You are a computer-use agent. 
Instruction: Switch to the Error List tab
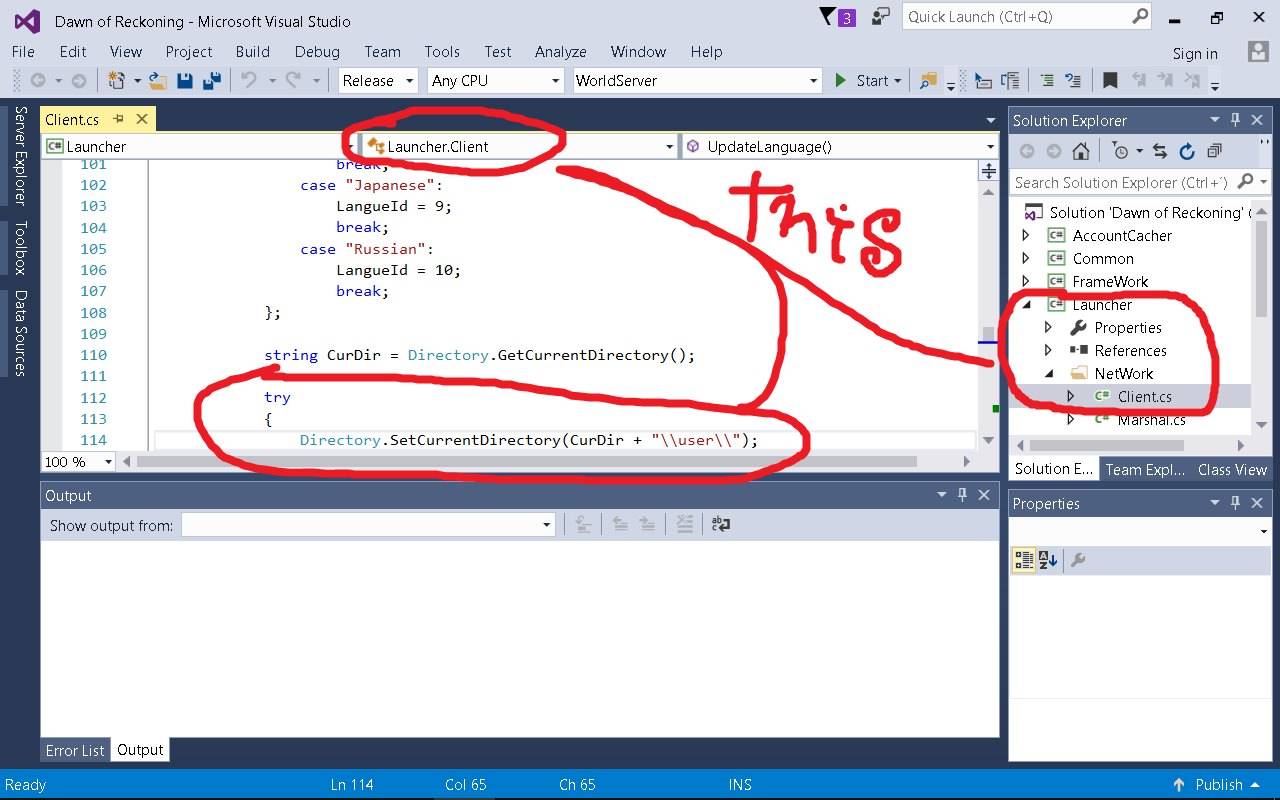(75, 749)
